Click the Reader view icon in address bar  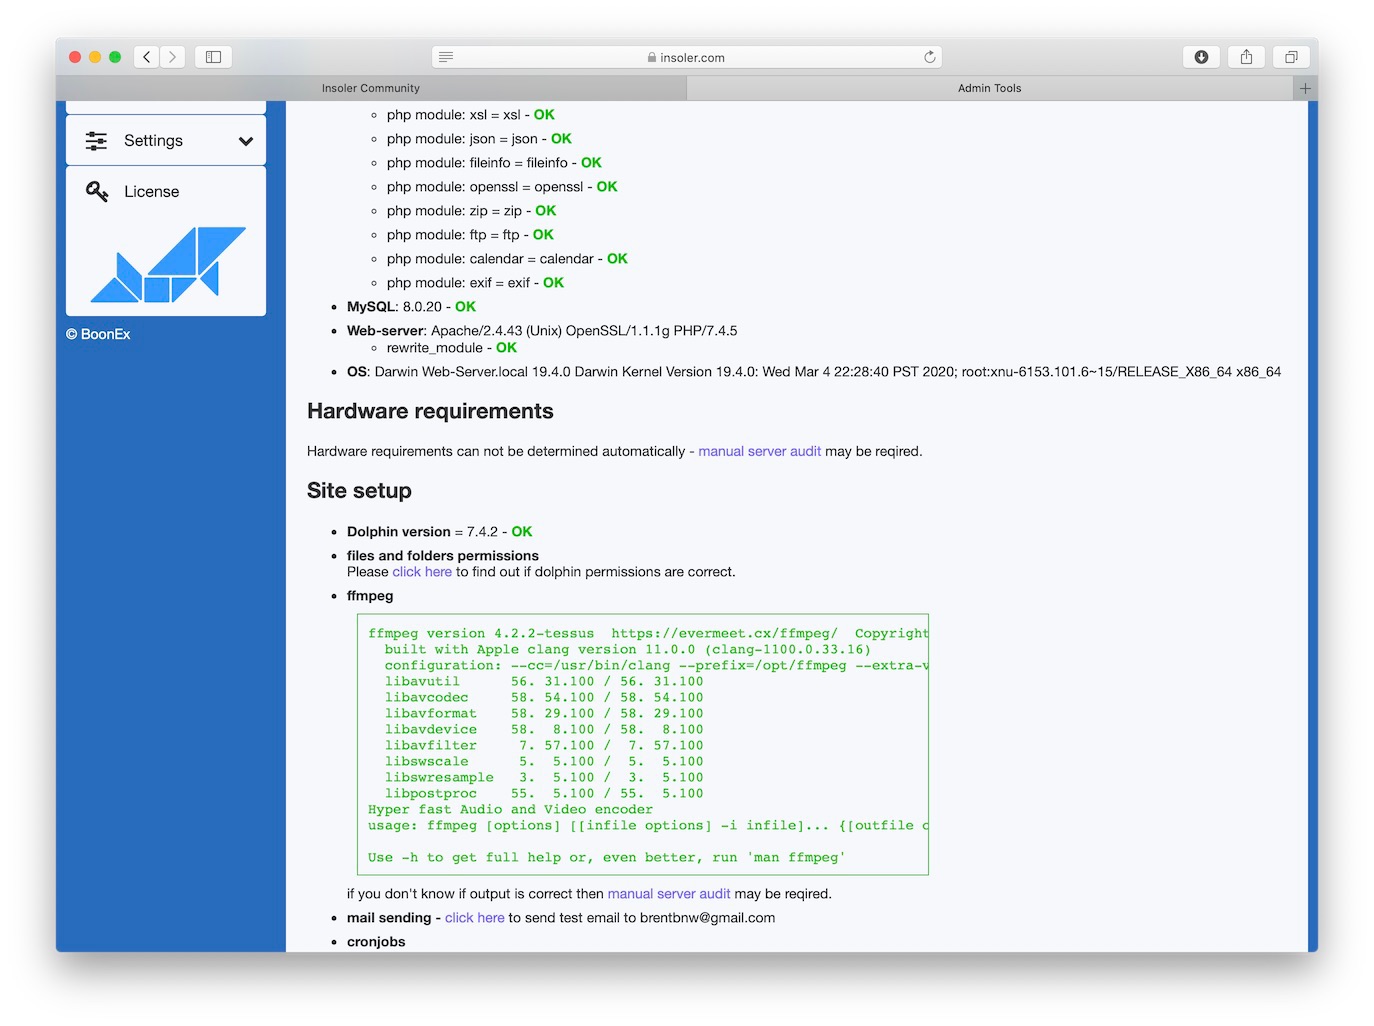point(446,57)
